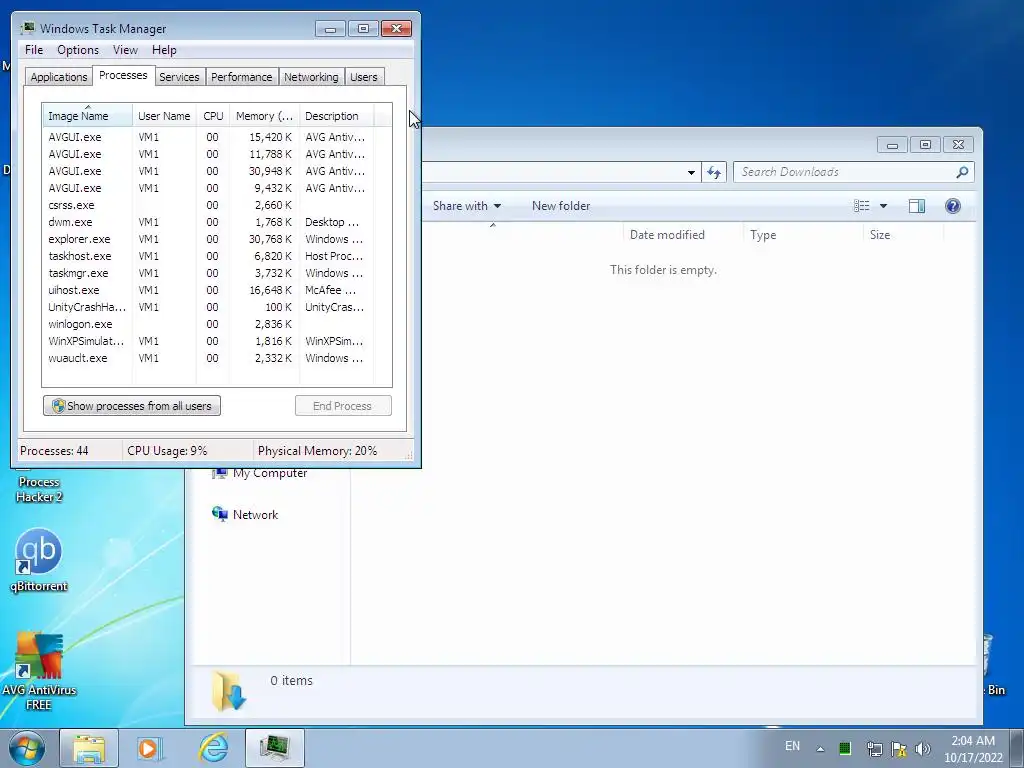Click Show processes from all users
The image size is (1024, 768).
click(132, 406)
